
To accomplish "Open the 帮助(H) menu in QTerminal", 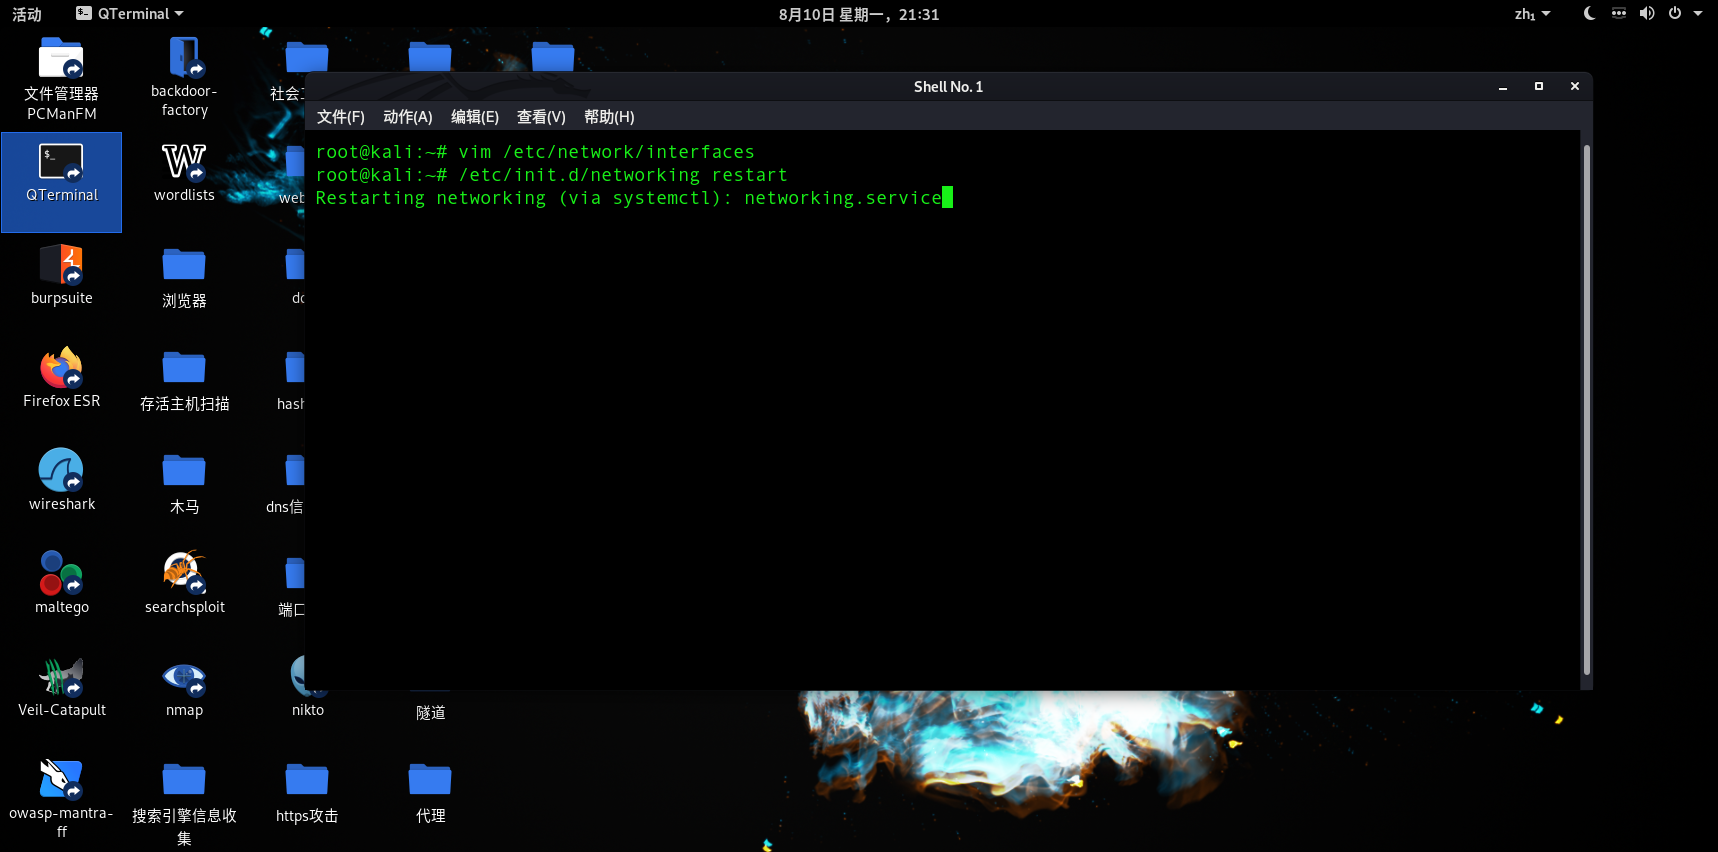I will [x=609, y=117].
